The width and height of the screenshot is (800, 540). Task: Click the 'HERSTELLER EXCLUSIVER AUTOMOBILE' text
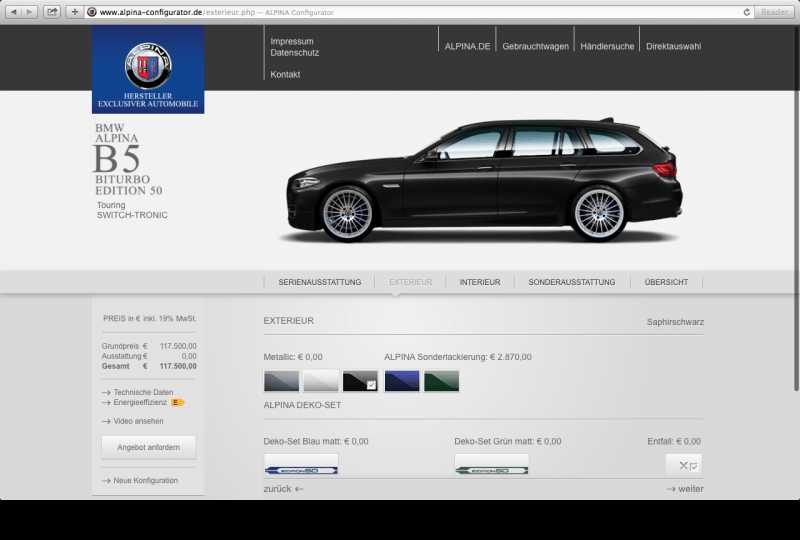[x=148, y=100]
